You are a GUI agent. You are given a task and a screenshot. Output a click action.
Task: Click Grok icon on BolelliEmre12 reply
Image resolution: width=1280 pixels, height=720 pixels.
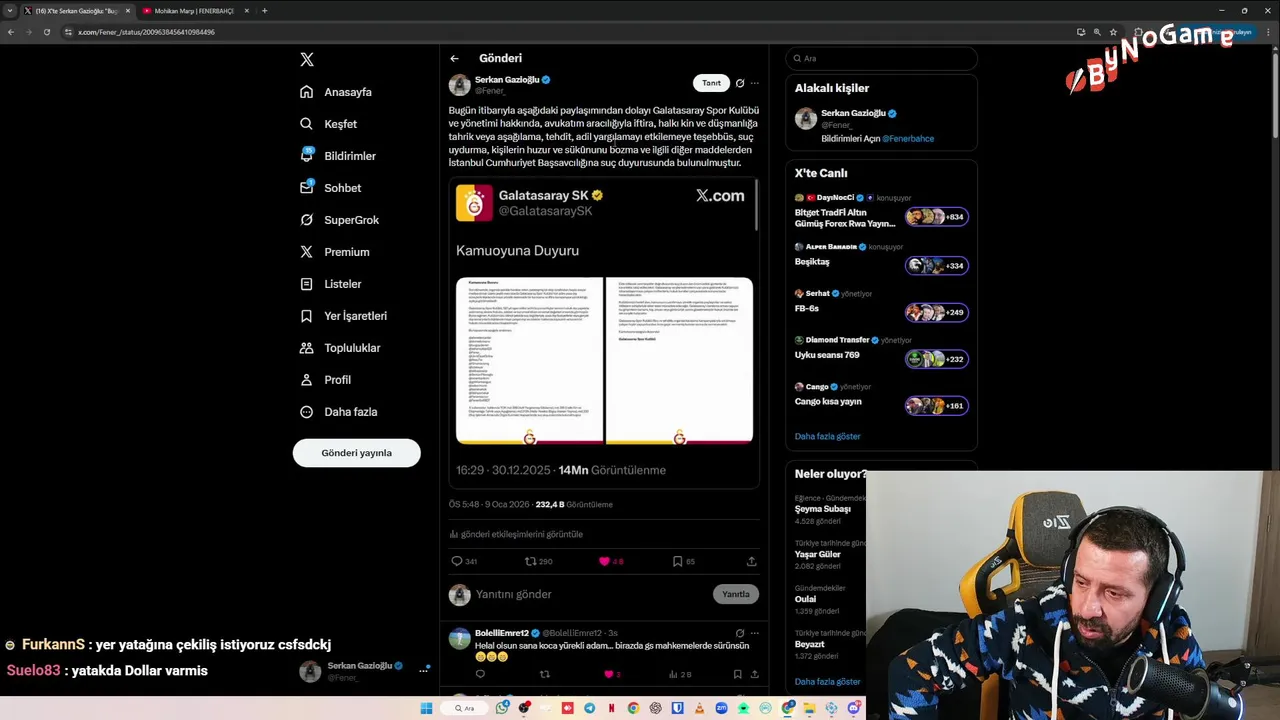tap(740, 633)
